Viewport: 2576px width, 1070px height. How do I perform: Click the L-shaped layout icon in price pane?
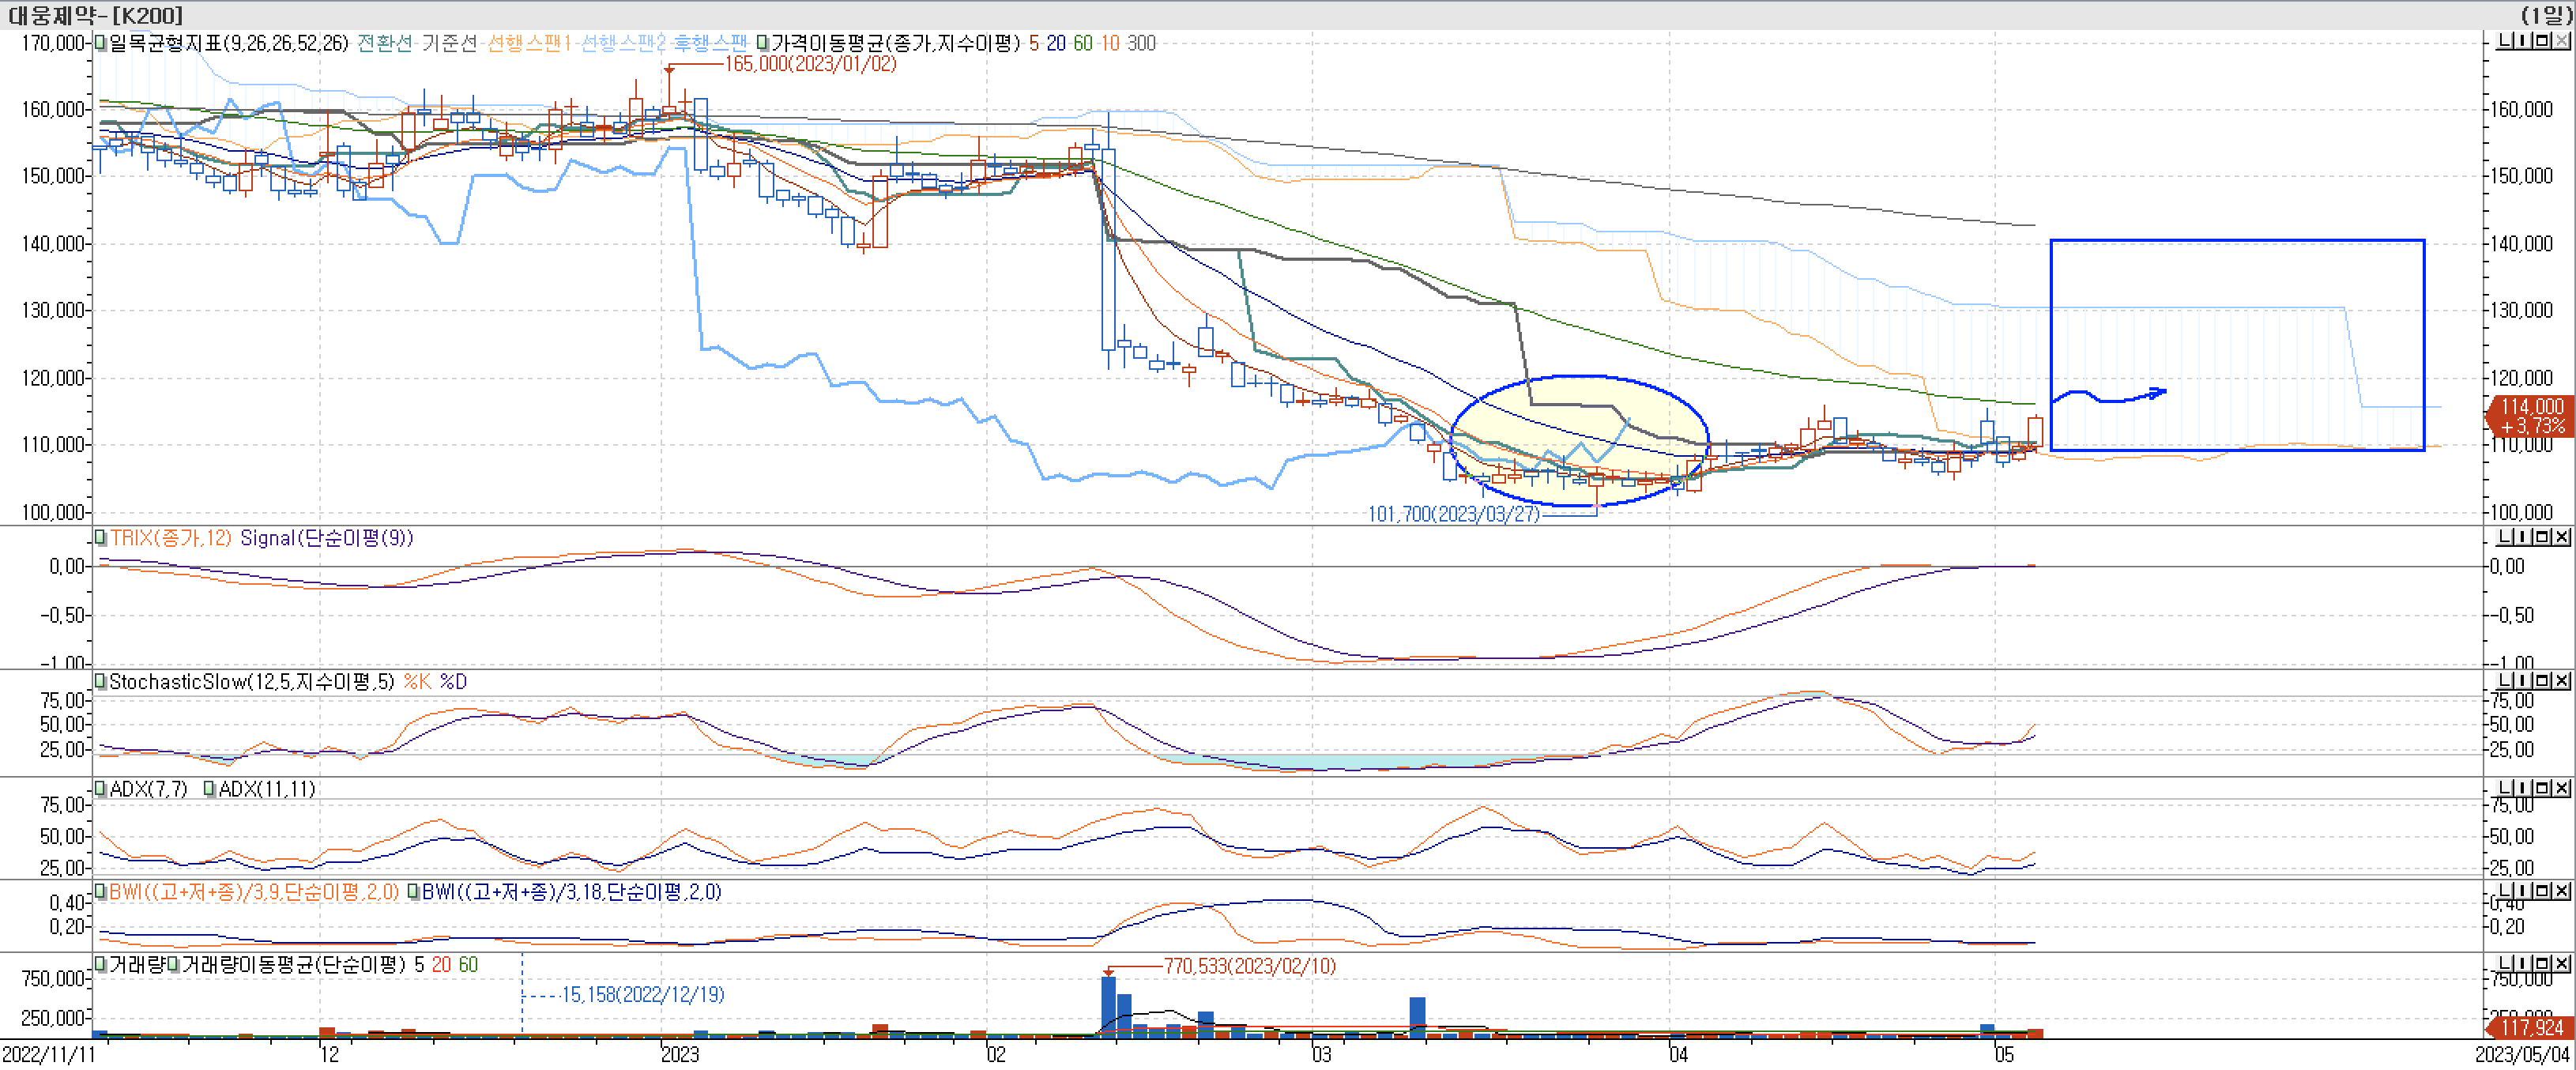(2506, 41)
